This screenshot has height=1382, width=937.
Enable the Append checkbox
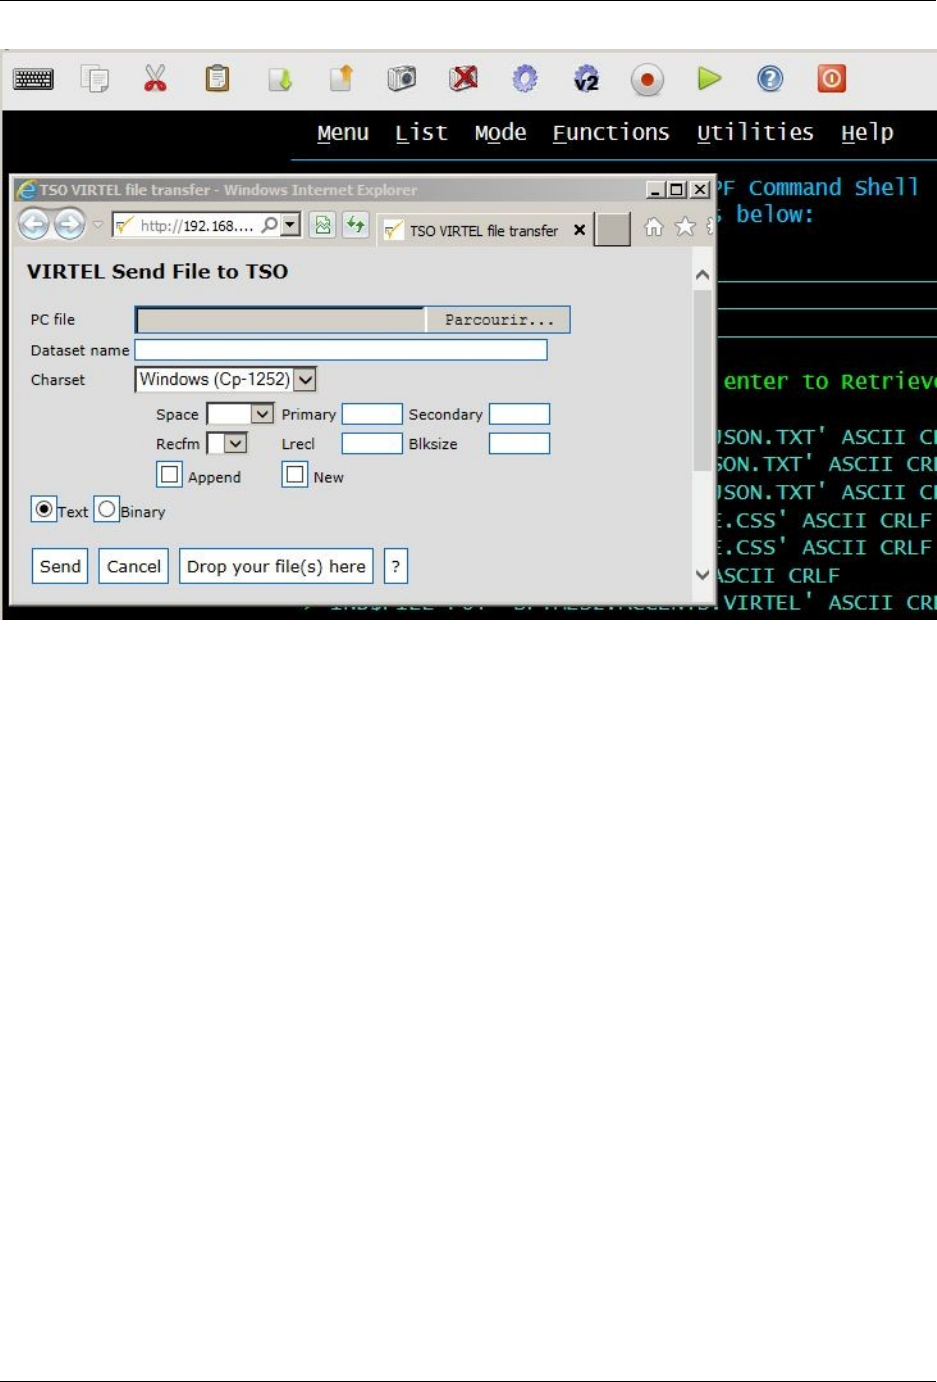(x=170, y=474)
